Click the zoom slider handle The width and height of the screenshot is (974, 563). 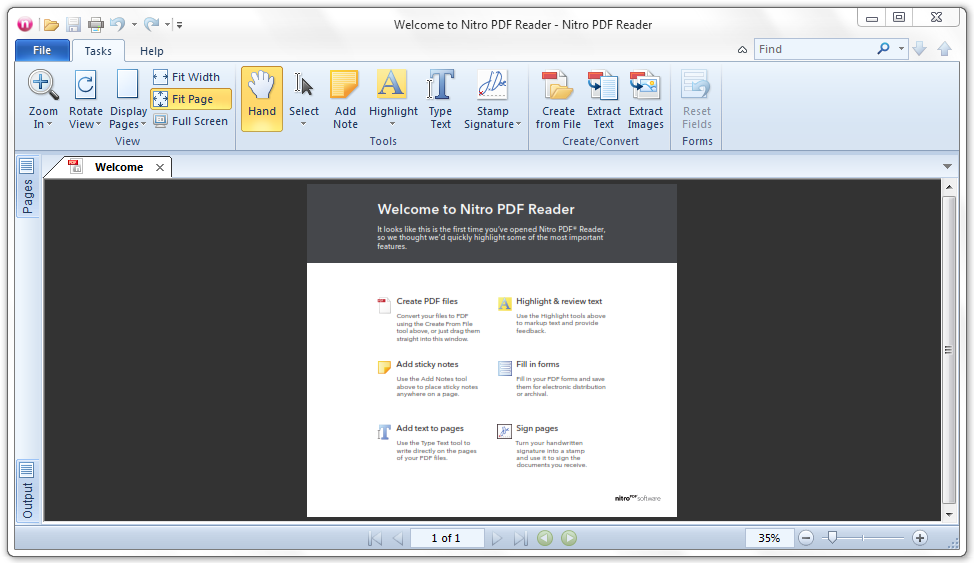coord(832,538)
